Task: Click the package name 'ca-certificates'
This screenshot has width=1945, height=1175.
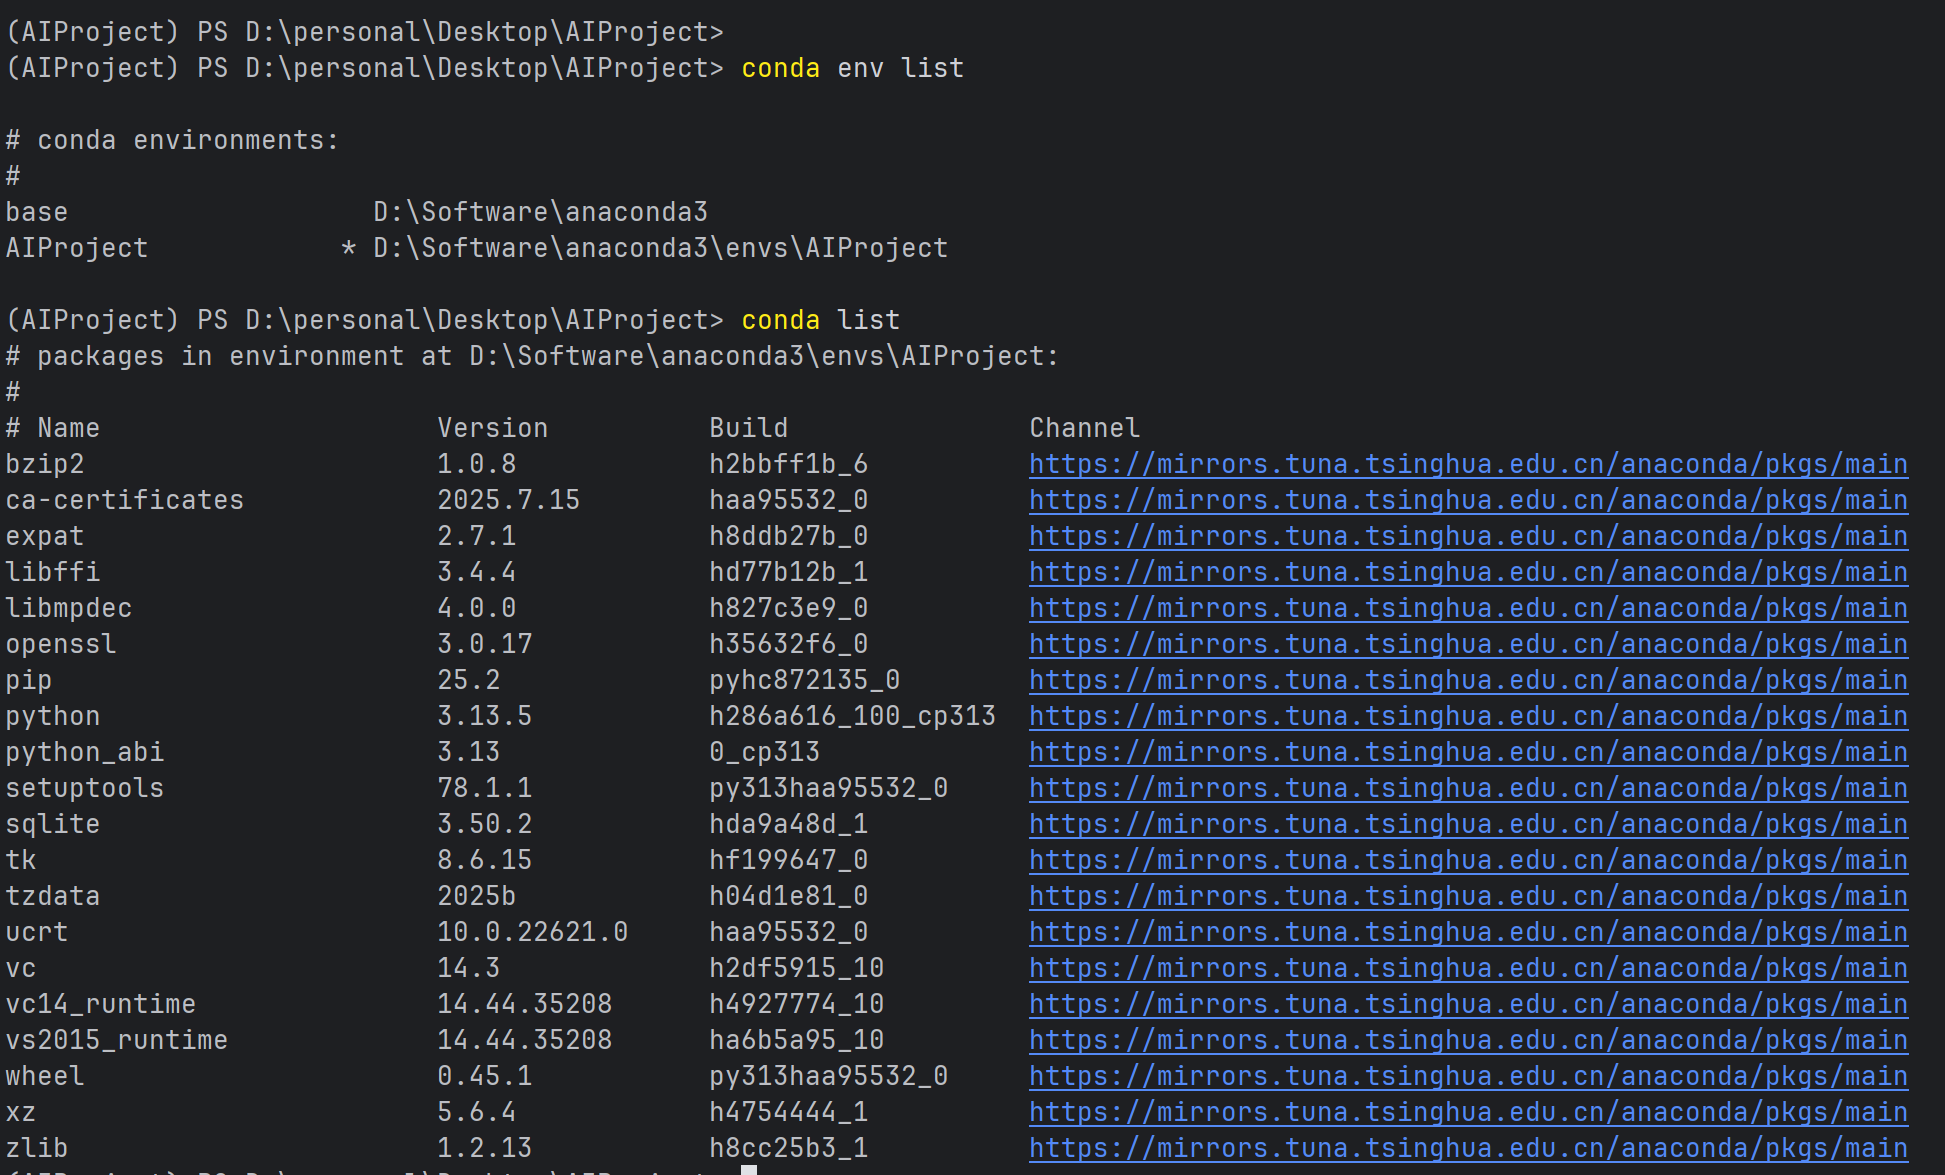Action: click(124, 500)
